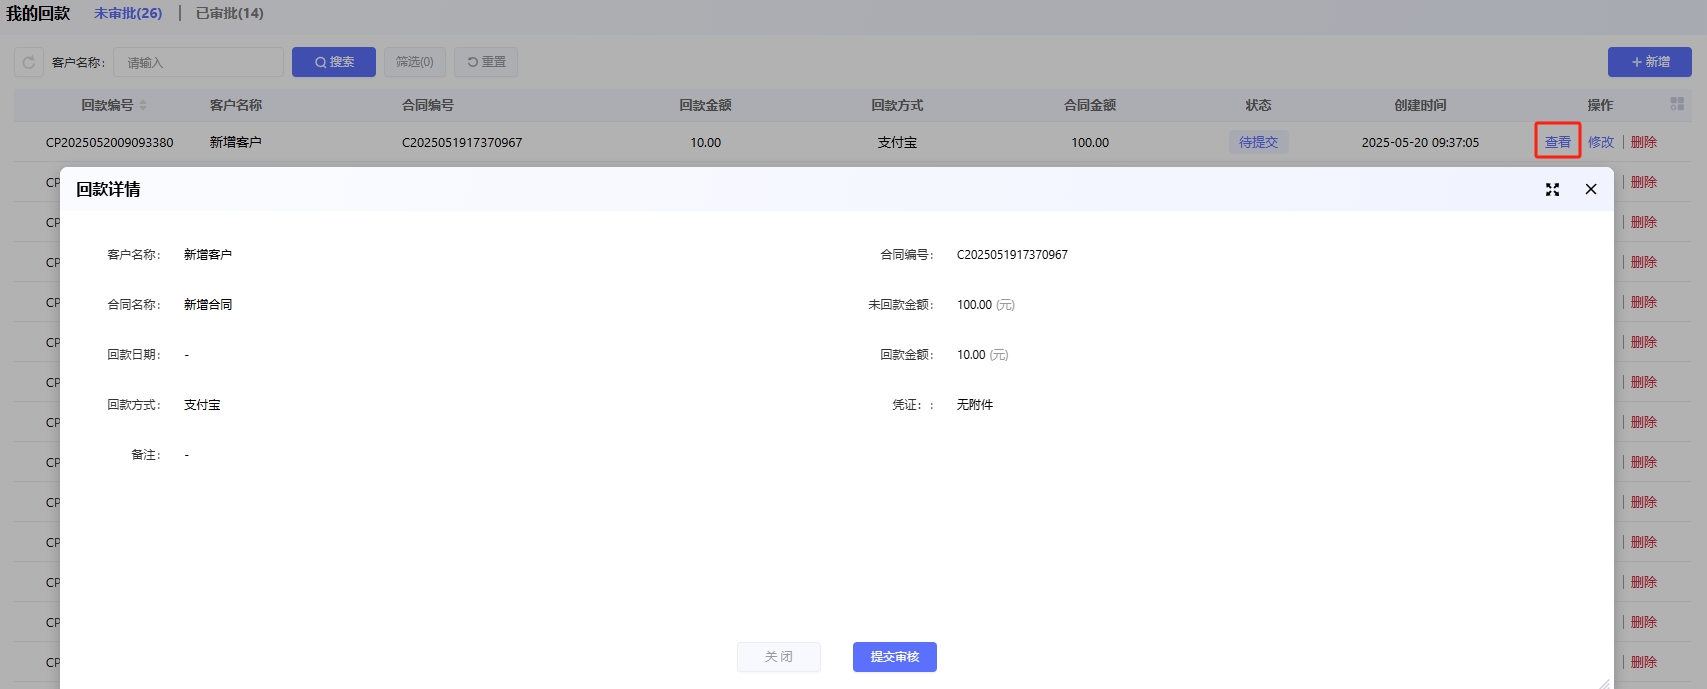Sort by 回款编号 column arrows

[x=143, y=105]
